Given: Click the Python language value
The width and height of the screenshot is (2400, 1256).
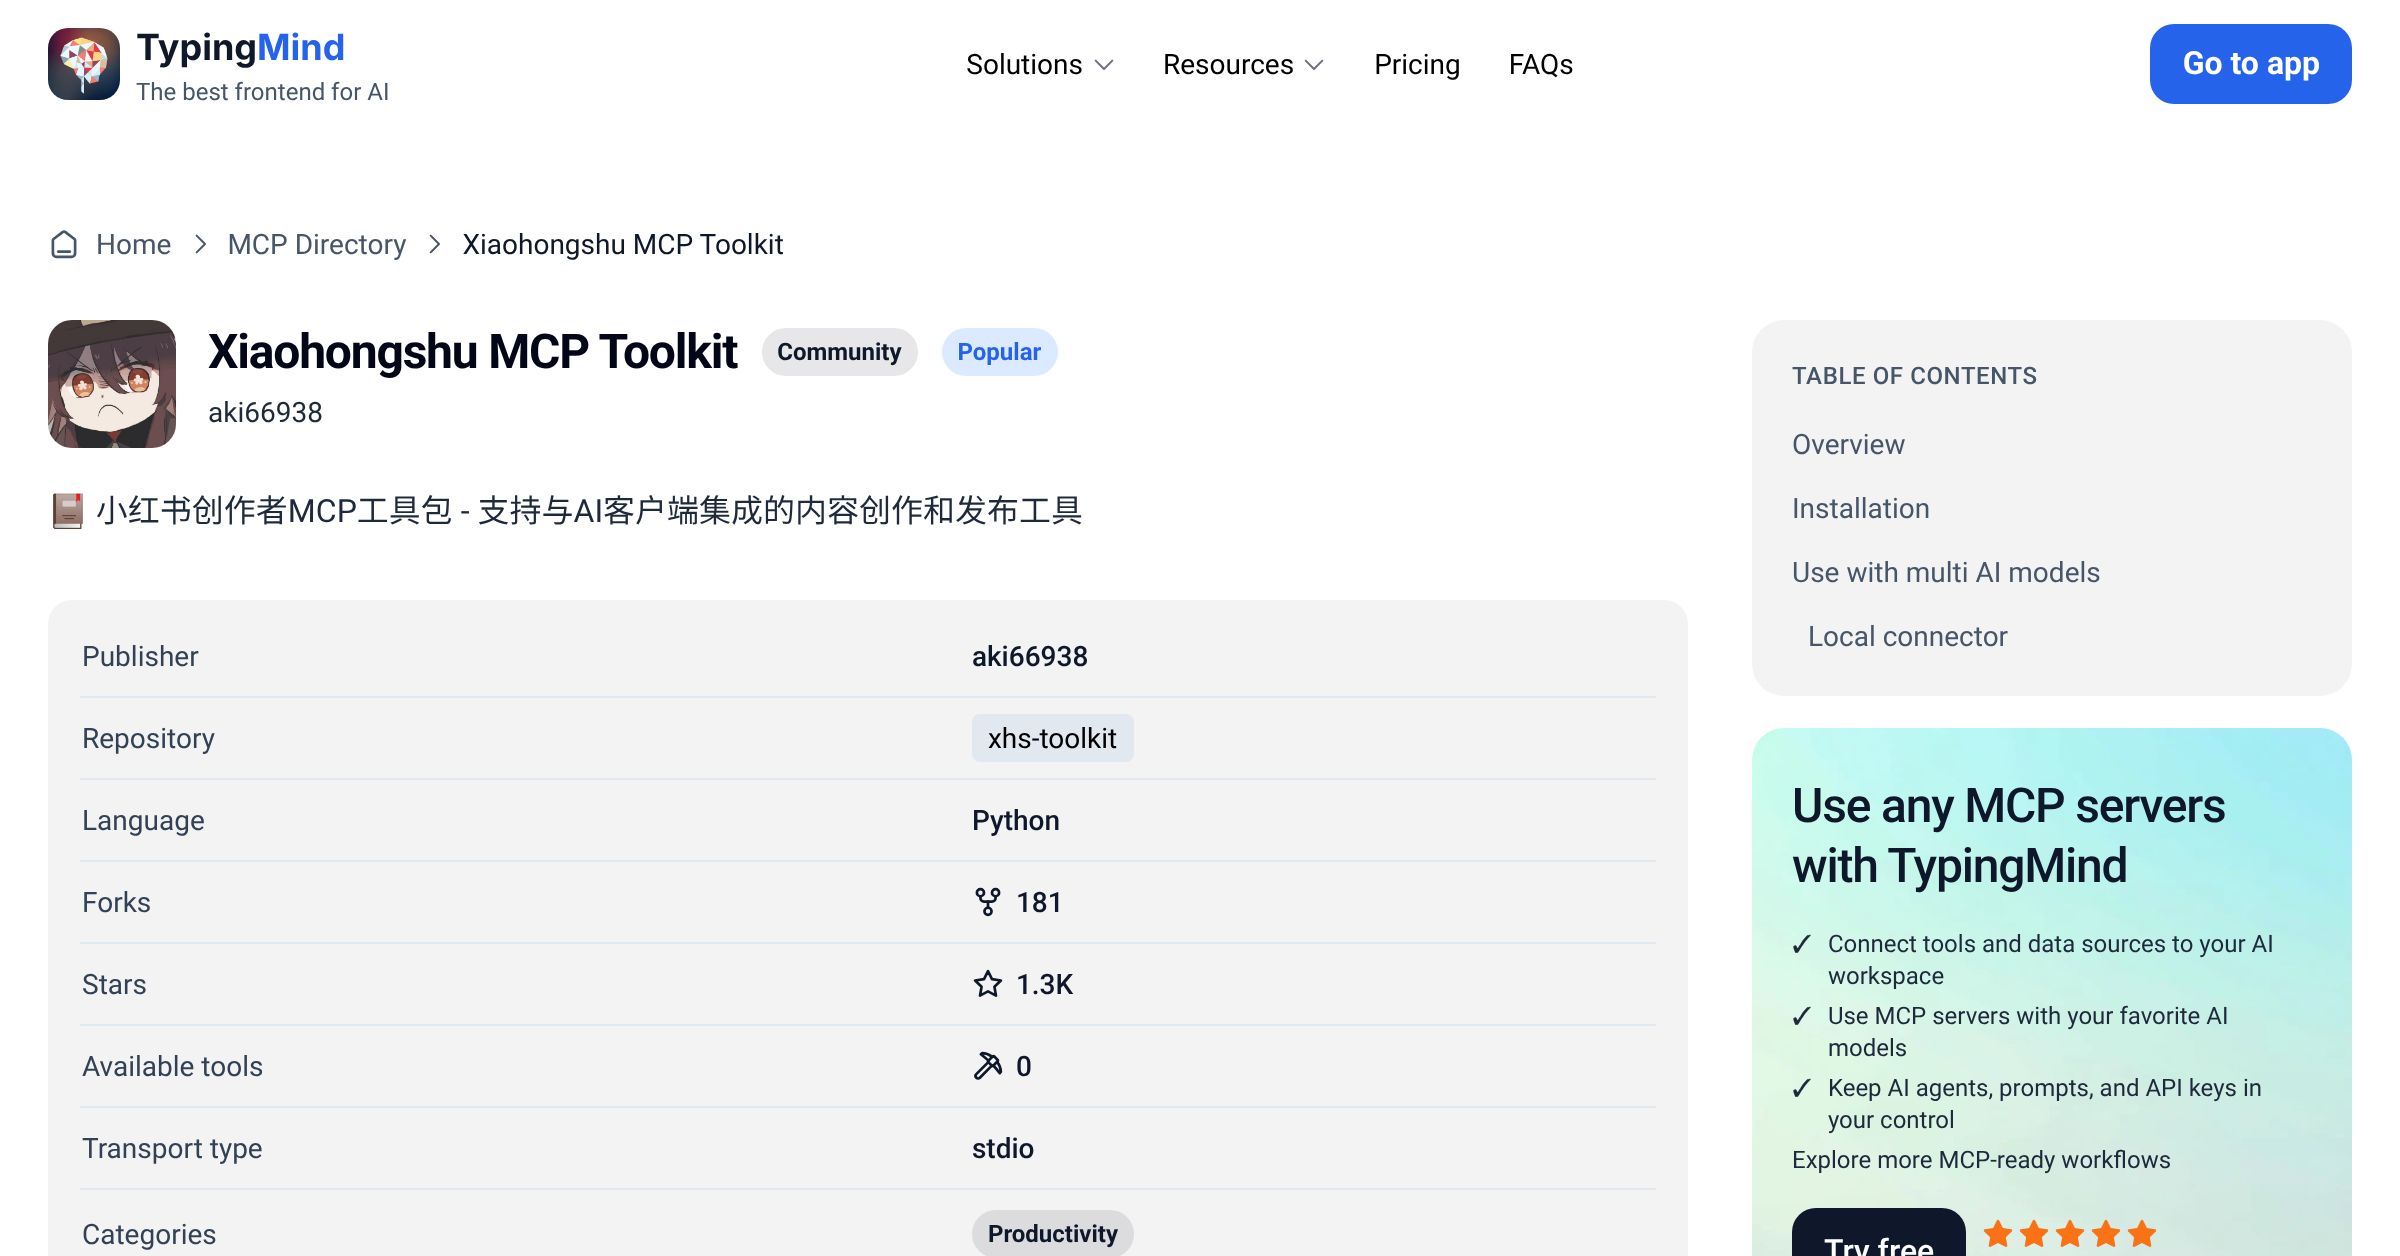Looking at the screenshot, I should (x=1015, y=820).
